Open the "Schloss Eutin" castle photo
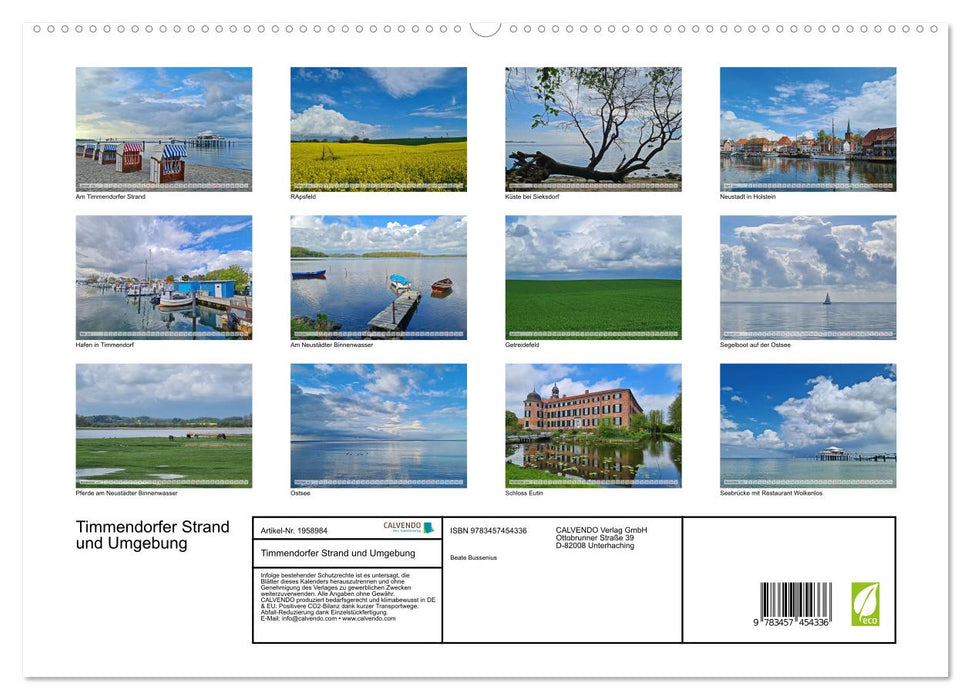This screenshot has width=971, height=700. point(592,425)
